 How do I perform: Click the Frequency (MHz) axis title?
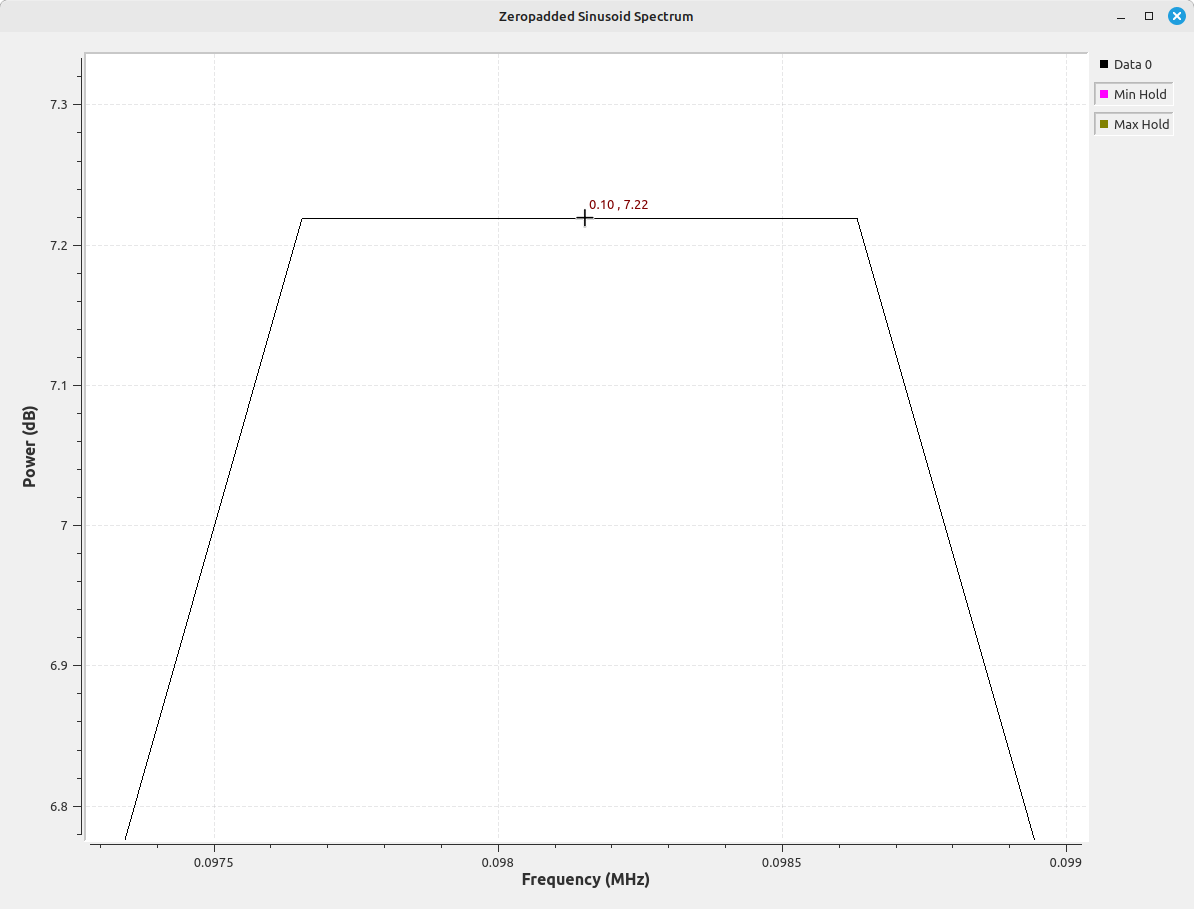(585, 880)
